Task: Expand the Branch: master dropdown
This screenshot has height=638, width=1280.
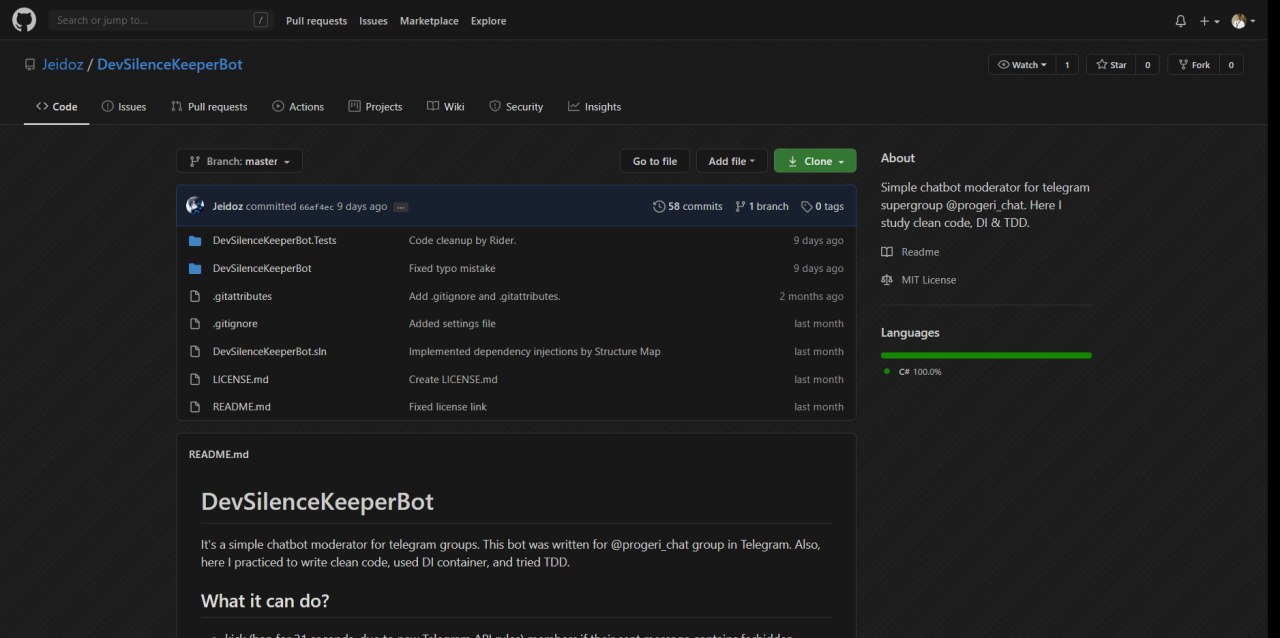Action: [239, 161]
